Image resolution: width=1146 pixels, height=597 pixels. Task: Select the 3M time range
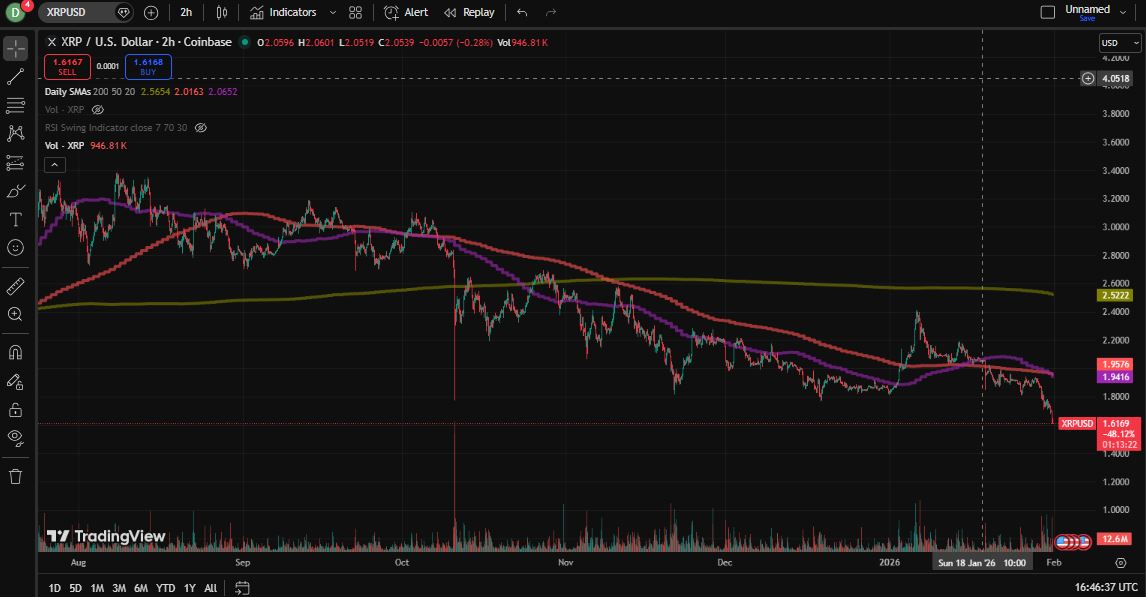119,588
